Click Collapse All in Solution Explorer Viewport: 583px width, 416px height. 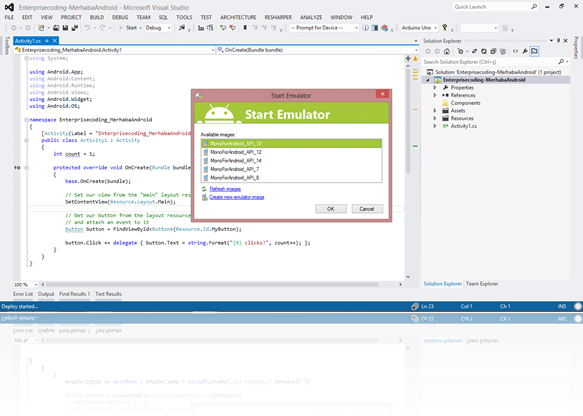(493, 51)
